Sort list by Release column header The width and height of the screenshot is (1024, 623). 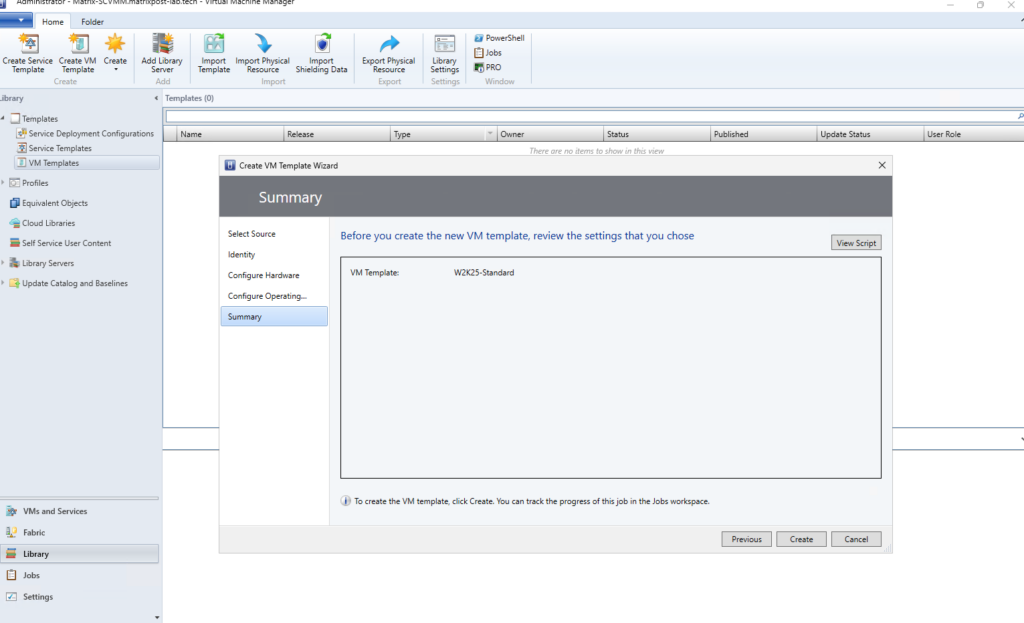pos(337,134)
